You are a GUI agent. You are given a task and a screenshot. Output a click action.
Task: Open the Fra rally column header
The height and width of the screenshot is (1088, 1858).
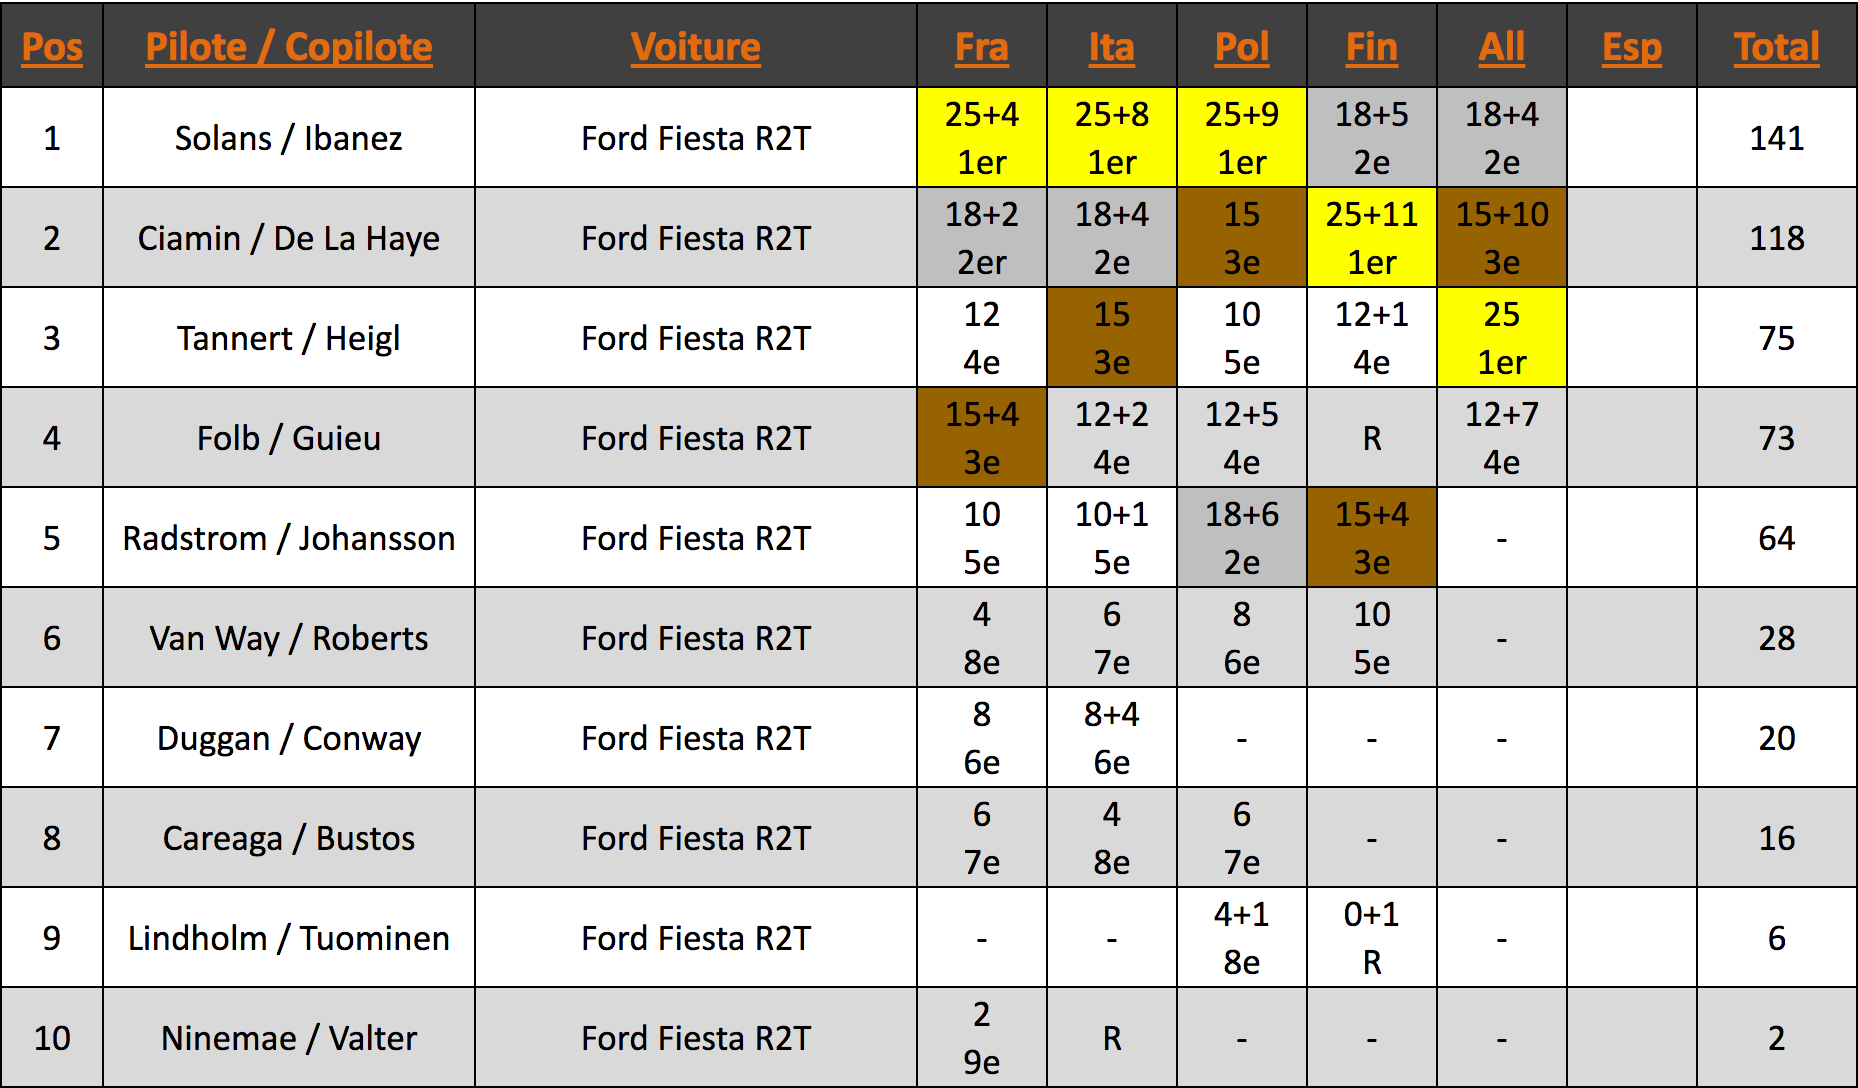982,47
